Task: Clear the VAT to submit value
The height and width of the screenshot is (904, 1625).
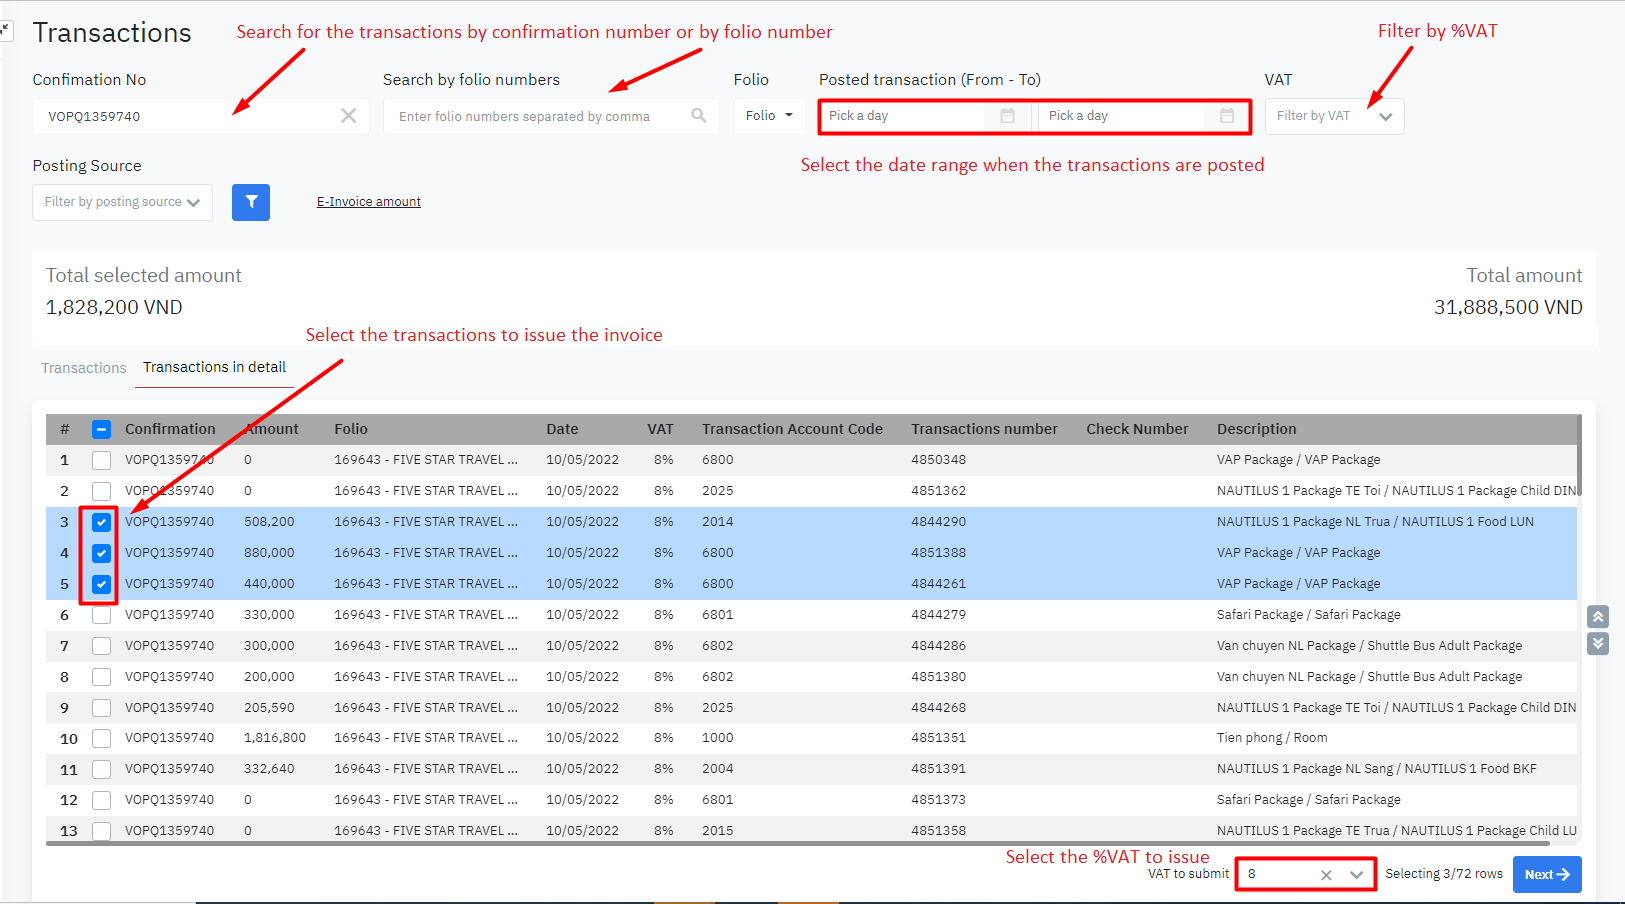Action: tap(1326, 875)
